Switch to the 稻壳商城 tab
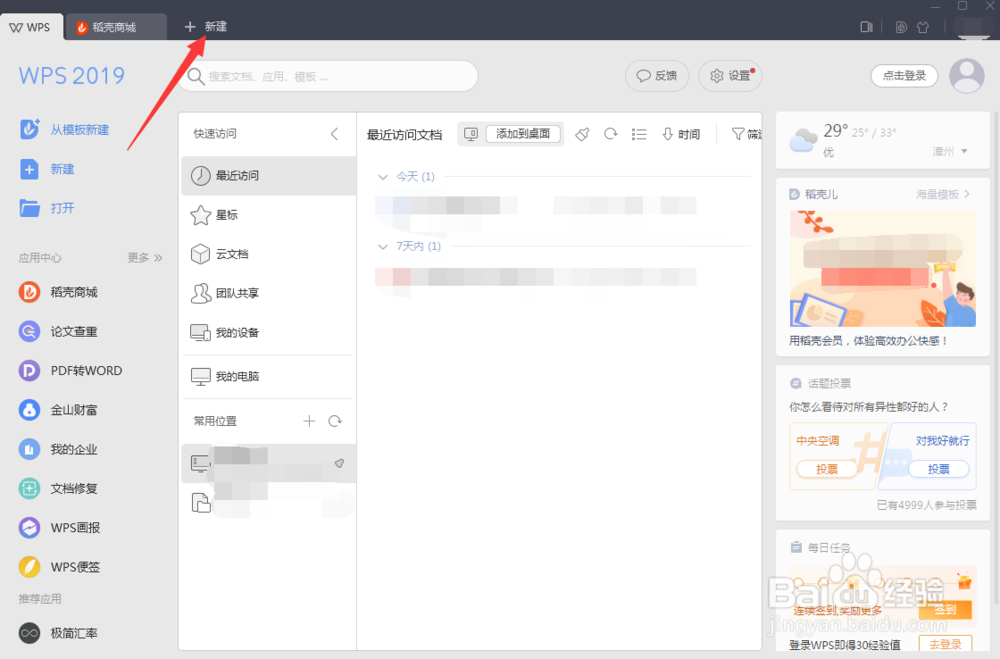 [116, 27]
